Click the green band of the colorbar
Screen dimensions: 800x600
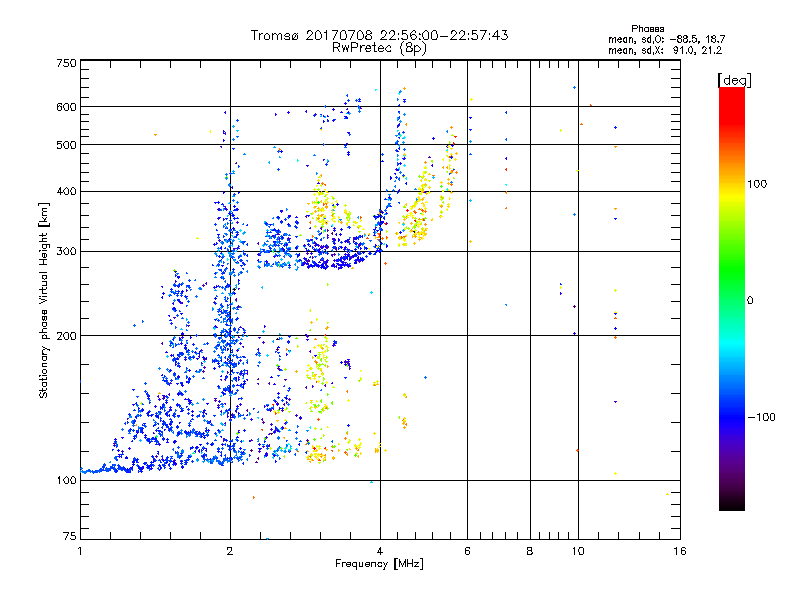732,270
